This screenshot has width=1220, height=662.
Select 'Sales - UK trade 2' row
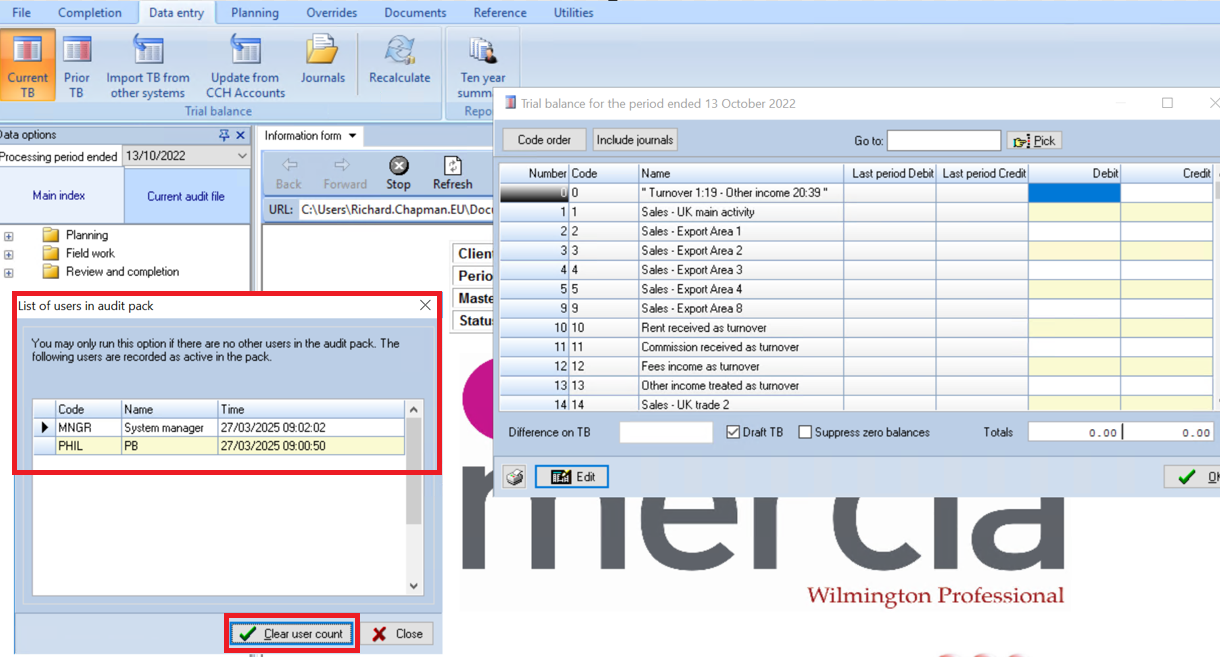pyautogui.click(x=856, y=404)
